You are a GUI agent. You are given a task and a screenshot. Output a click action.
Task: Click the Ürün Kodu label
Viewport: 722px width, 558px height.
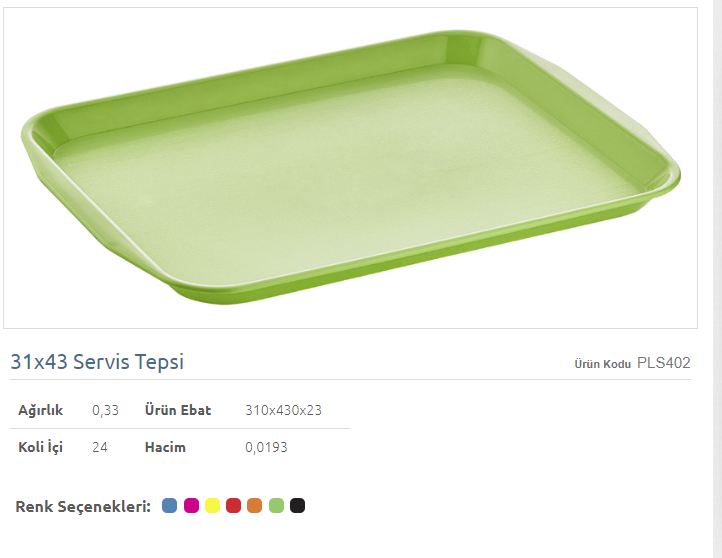pos(602,364)
